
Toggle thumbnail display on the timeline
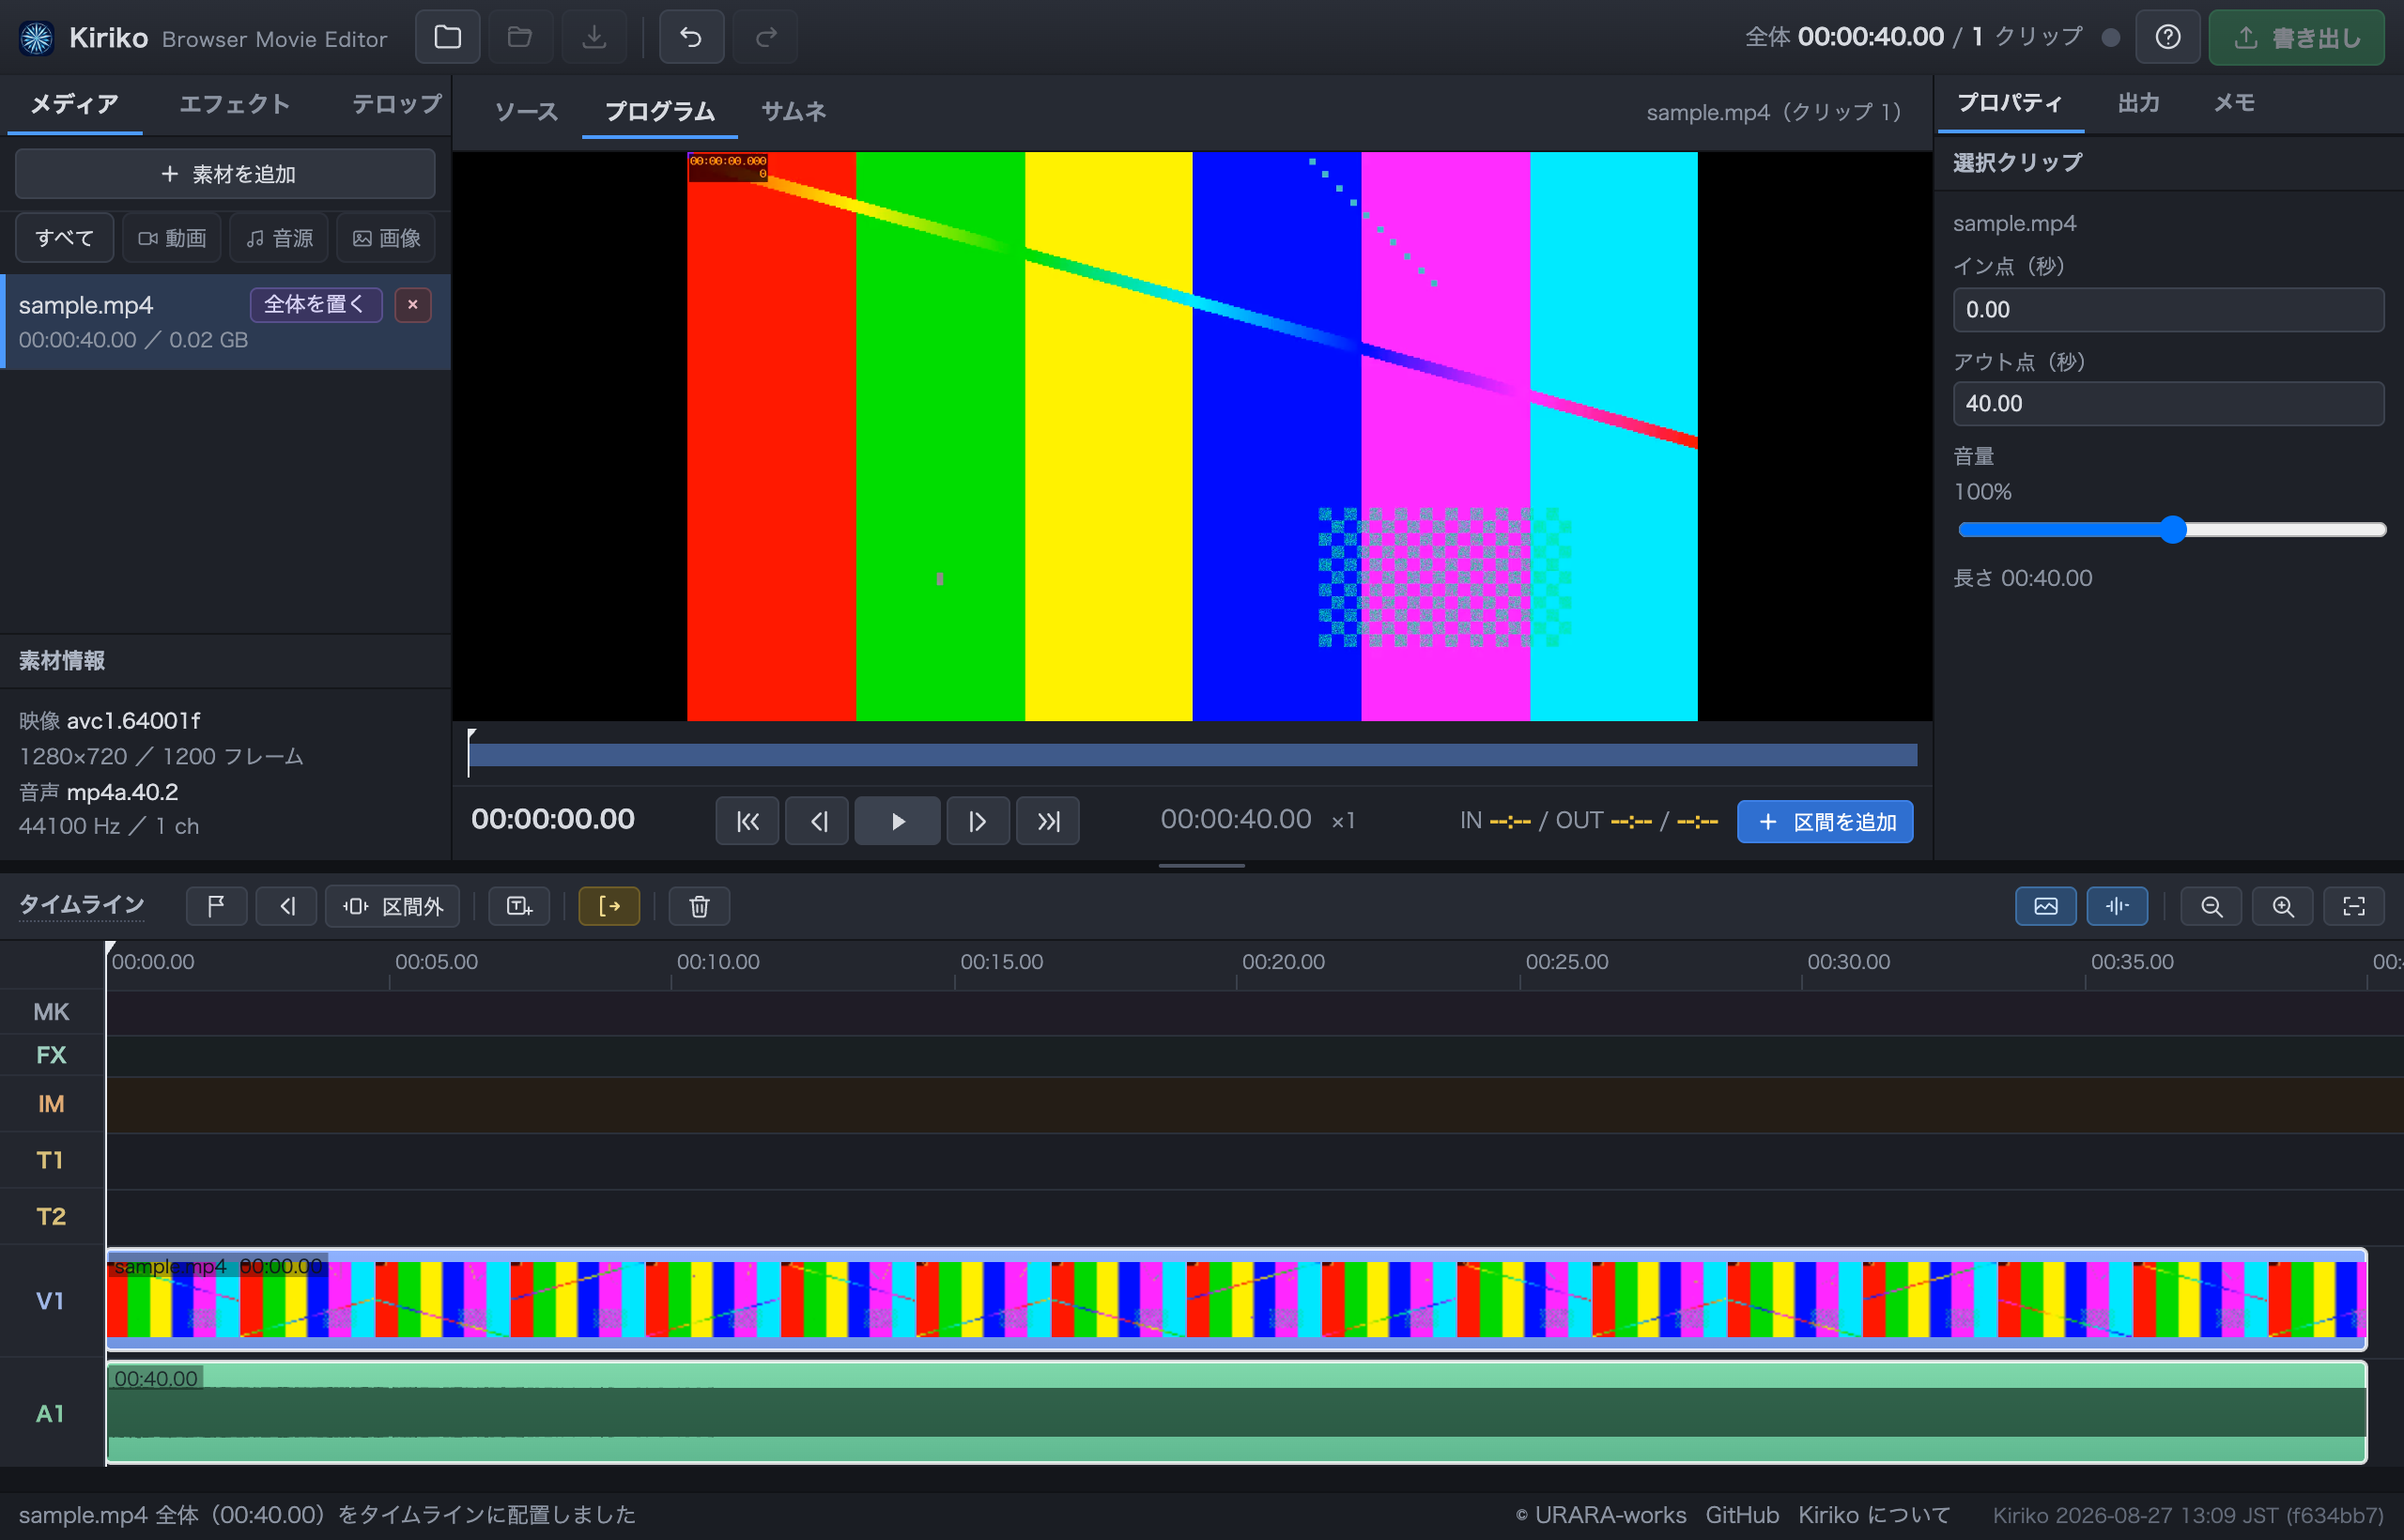pyautogui.click(x=2045, y=906)
